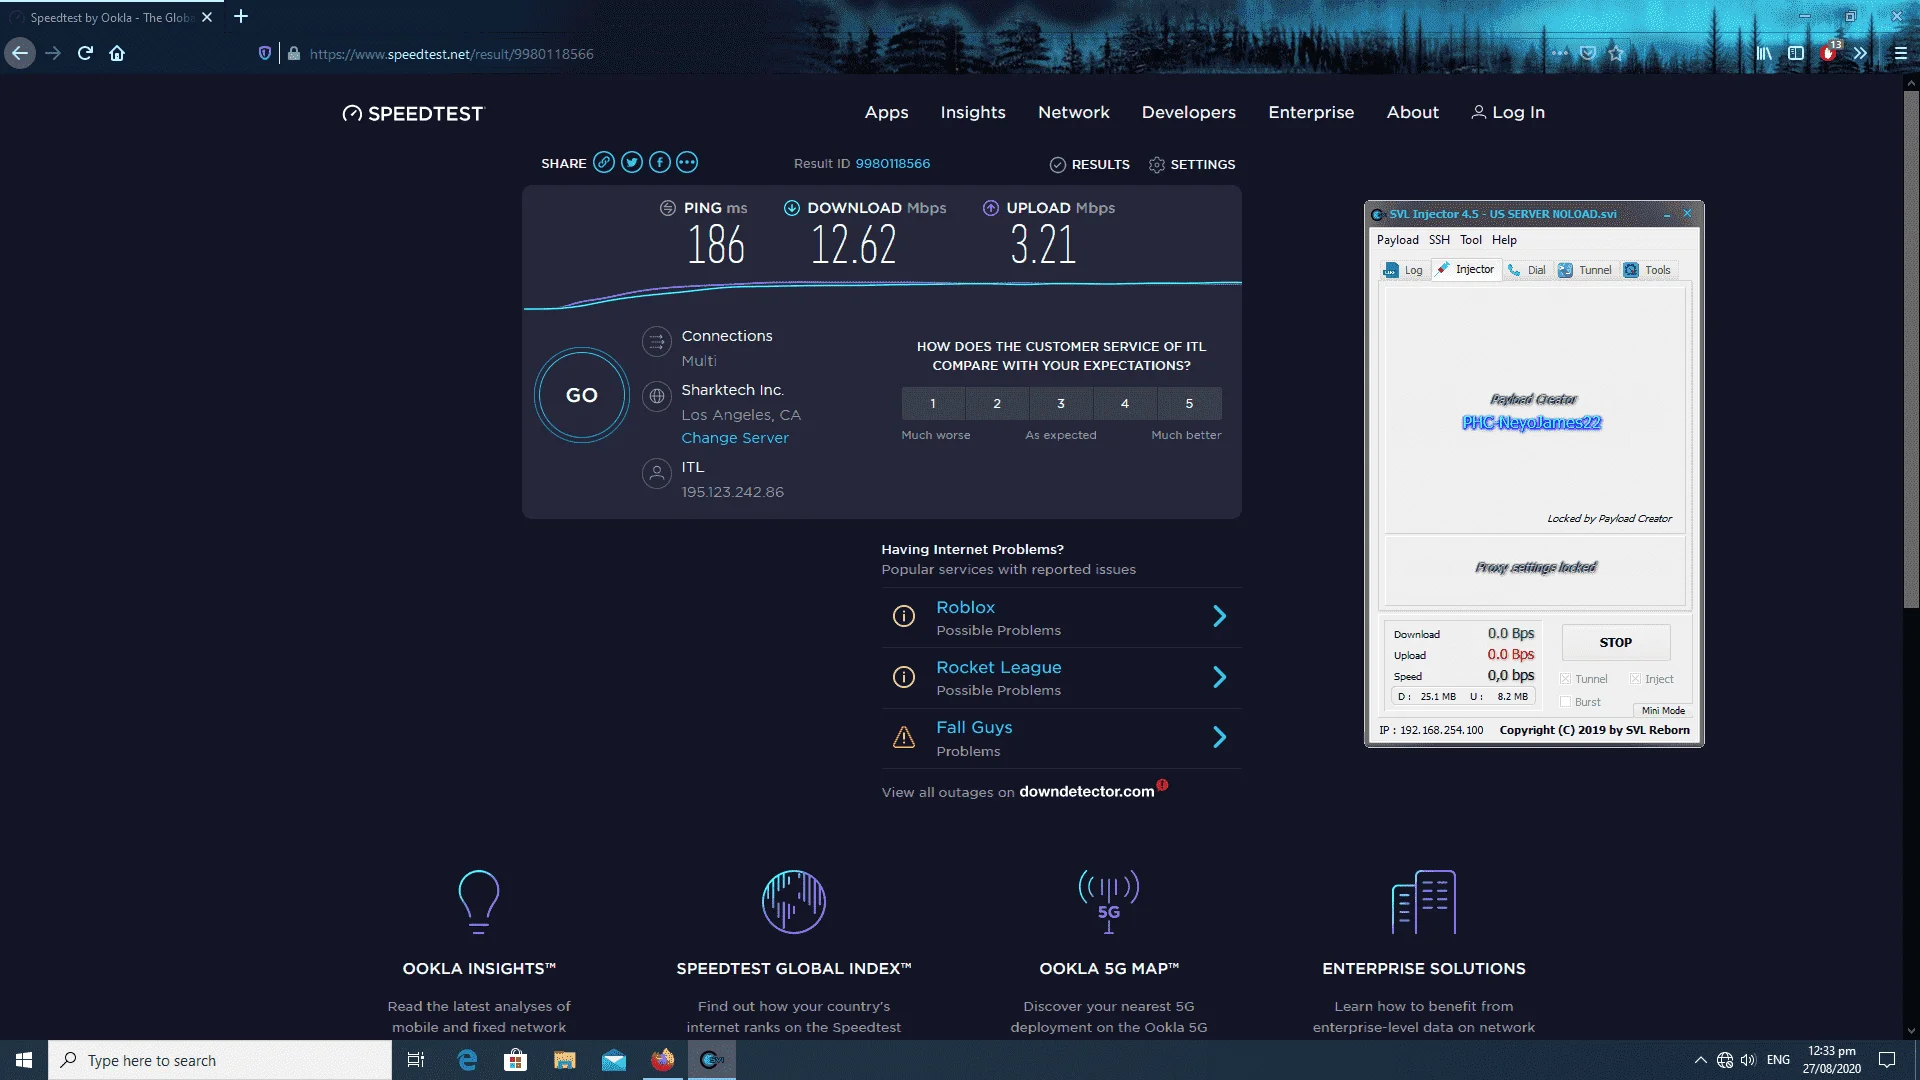
Task: Switch to the Log tab
Action: point(1403,270)
